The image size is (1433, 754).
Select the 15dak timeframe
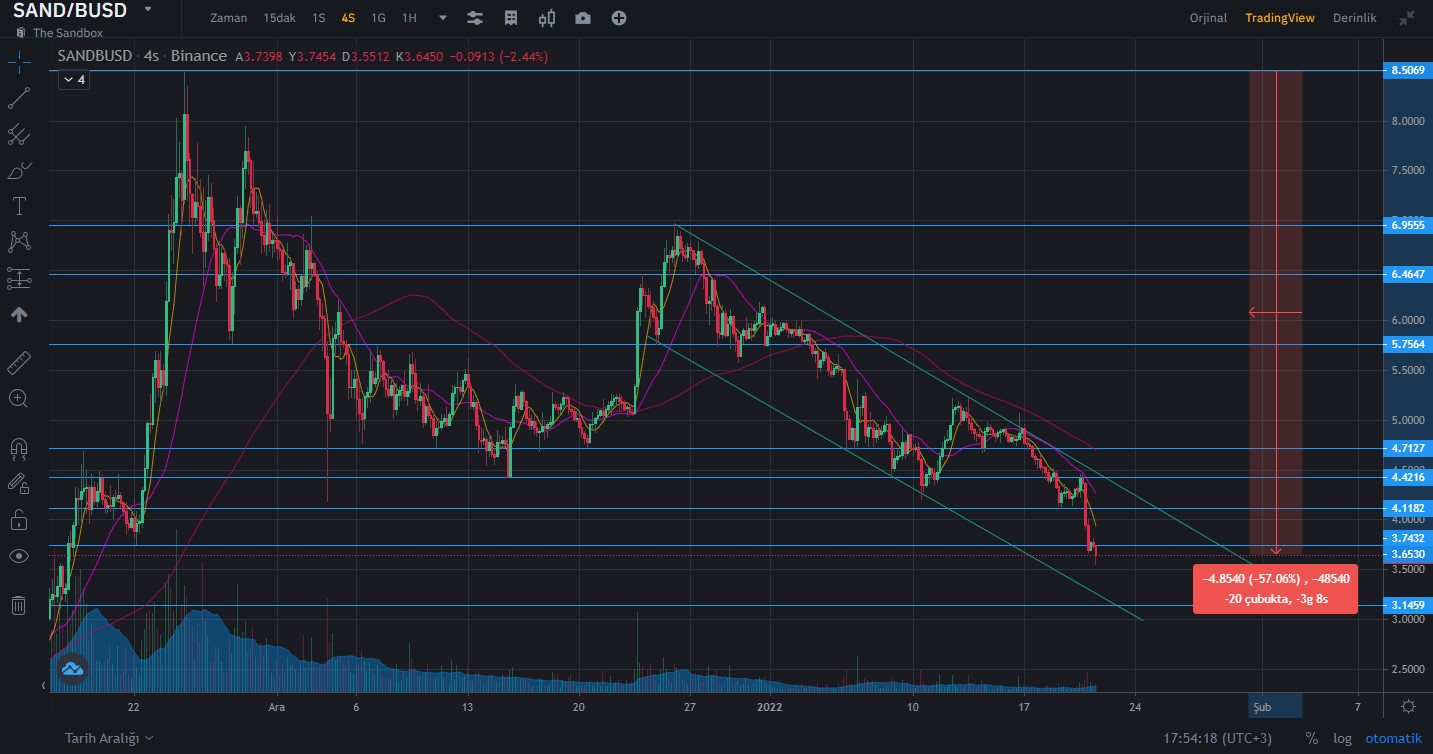pos(279,18)
